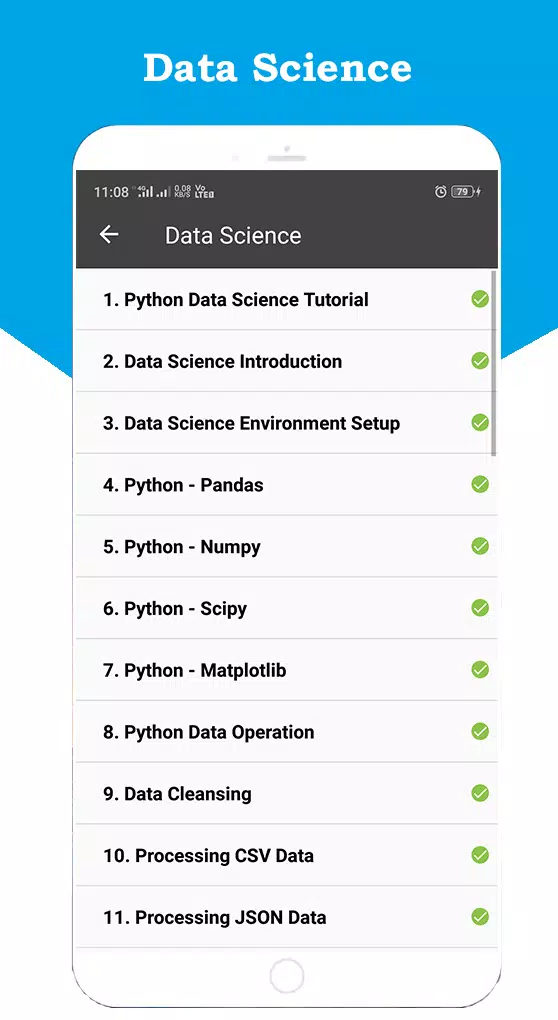Toggle completion check for Python Data Science Tutorial
The height and width of the screenshot is (1020, 558).
480,299
